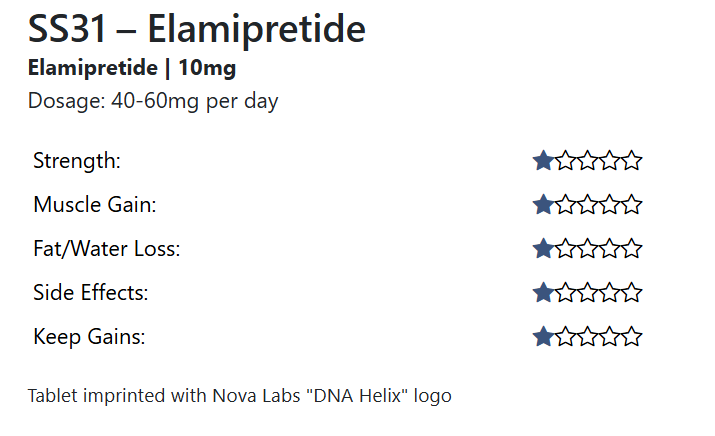Click the Strength label
Screen dimensions: 715x436
[x=77, y=160]
